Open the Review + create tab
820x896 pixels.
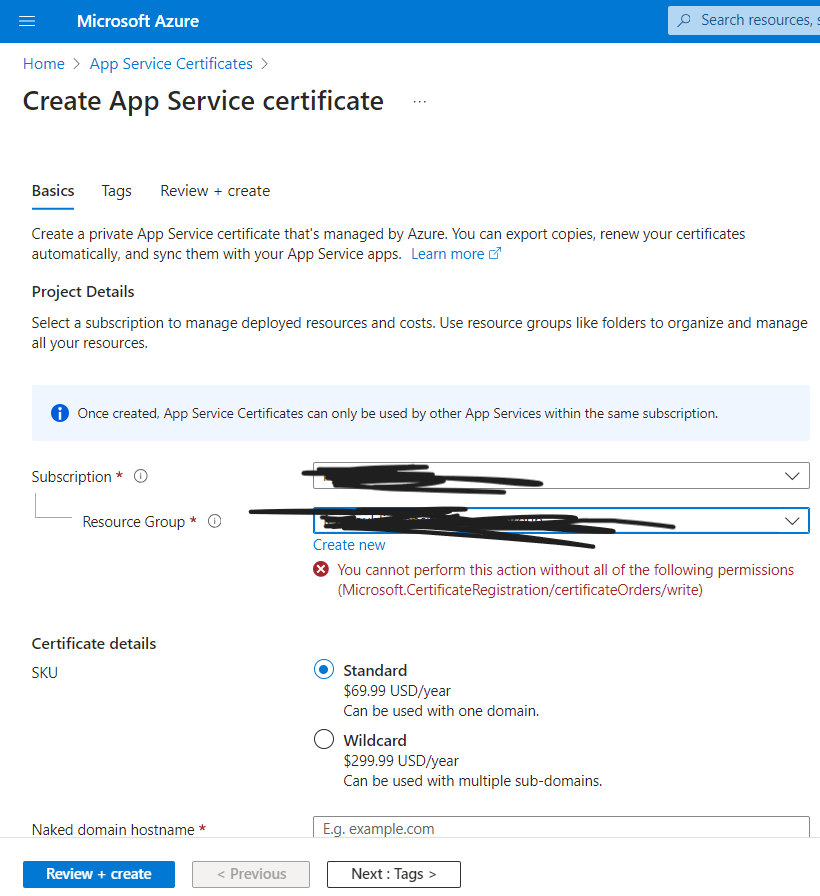pos(214,190)
